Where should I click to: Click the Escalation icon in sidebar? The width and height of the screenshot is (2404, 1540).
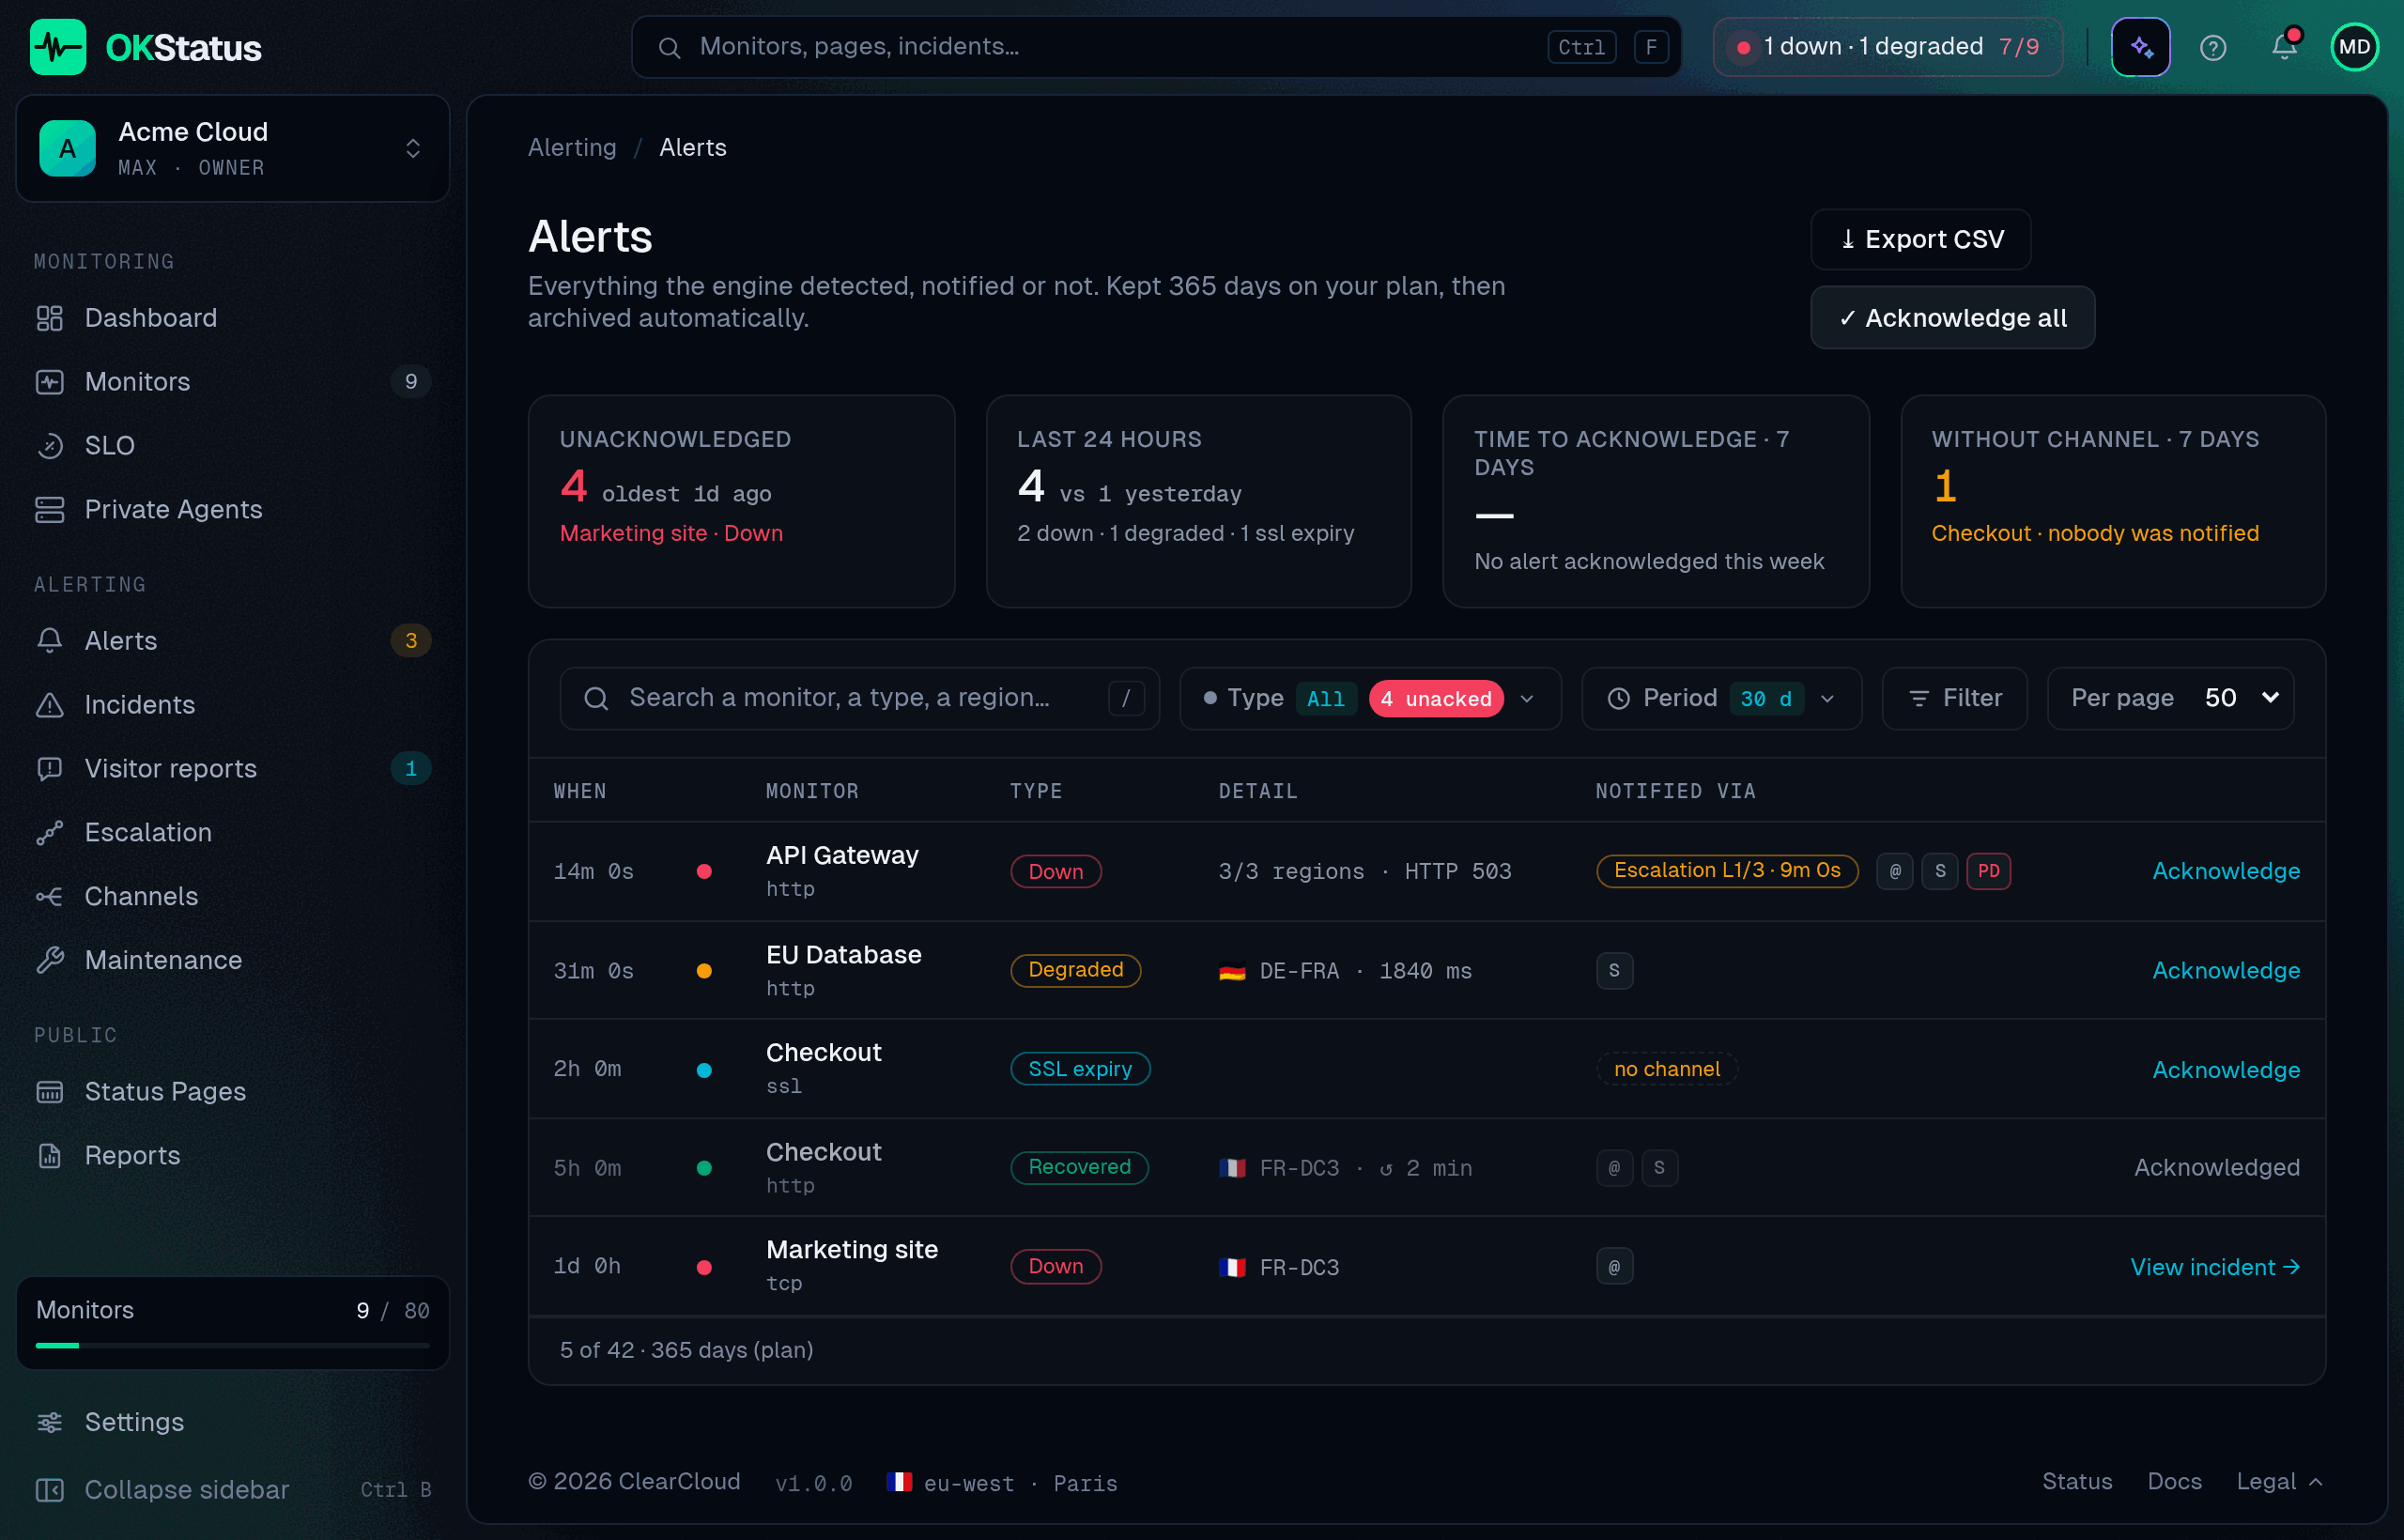pos(50,832)
